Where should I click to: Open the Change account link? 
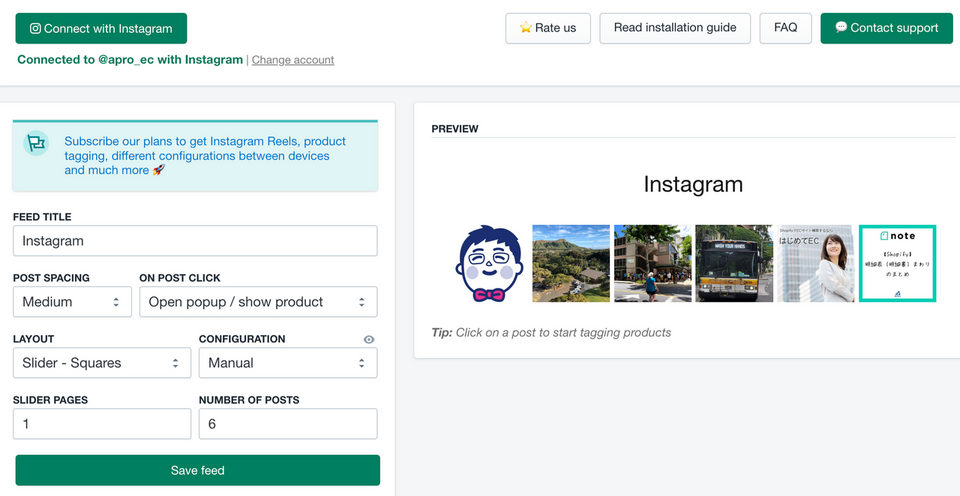(x=293, y=60)
